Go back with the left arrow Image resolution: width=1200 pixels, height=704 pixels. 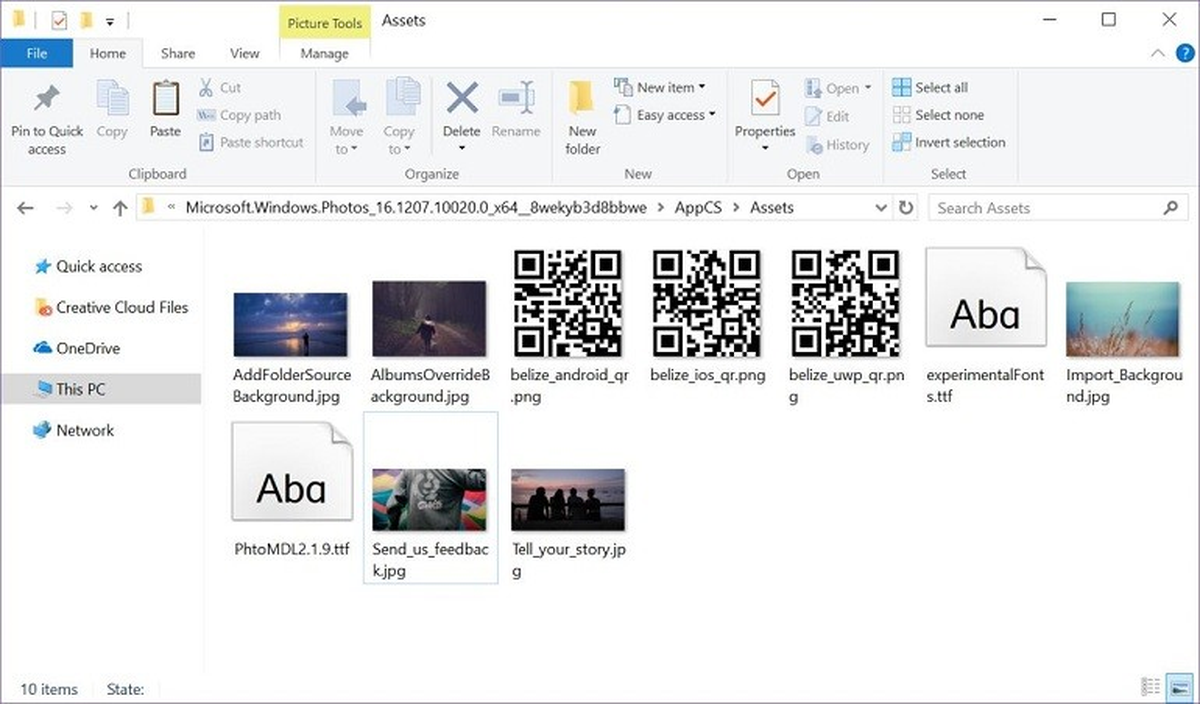(x=26, y=208)
